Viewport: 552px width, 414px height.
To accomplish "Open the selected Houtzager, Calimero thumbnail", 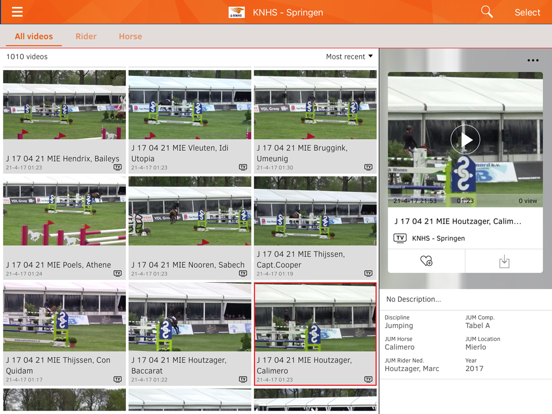I will pyautogui.click(x=315, y=318).
